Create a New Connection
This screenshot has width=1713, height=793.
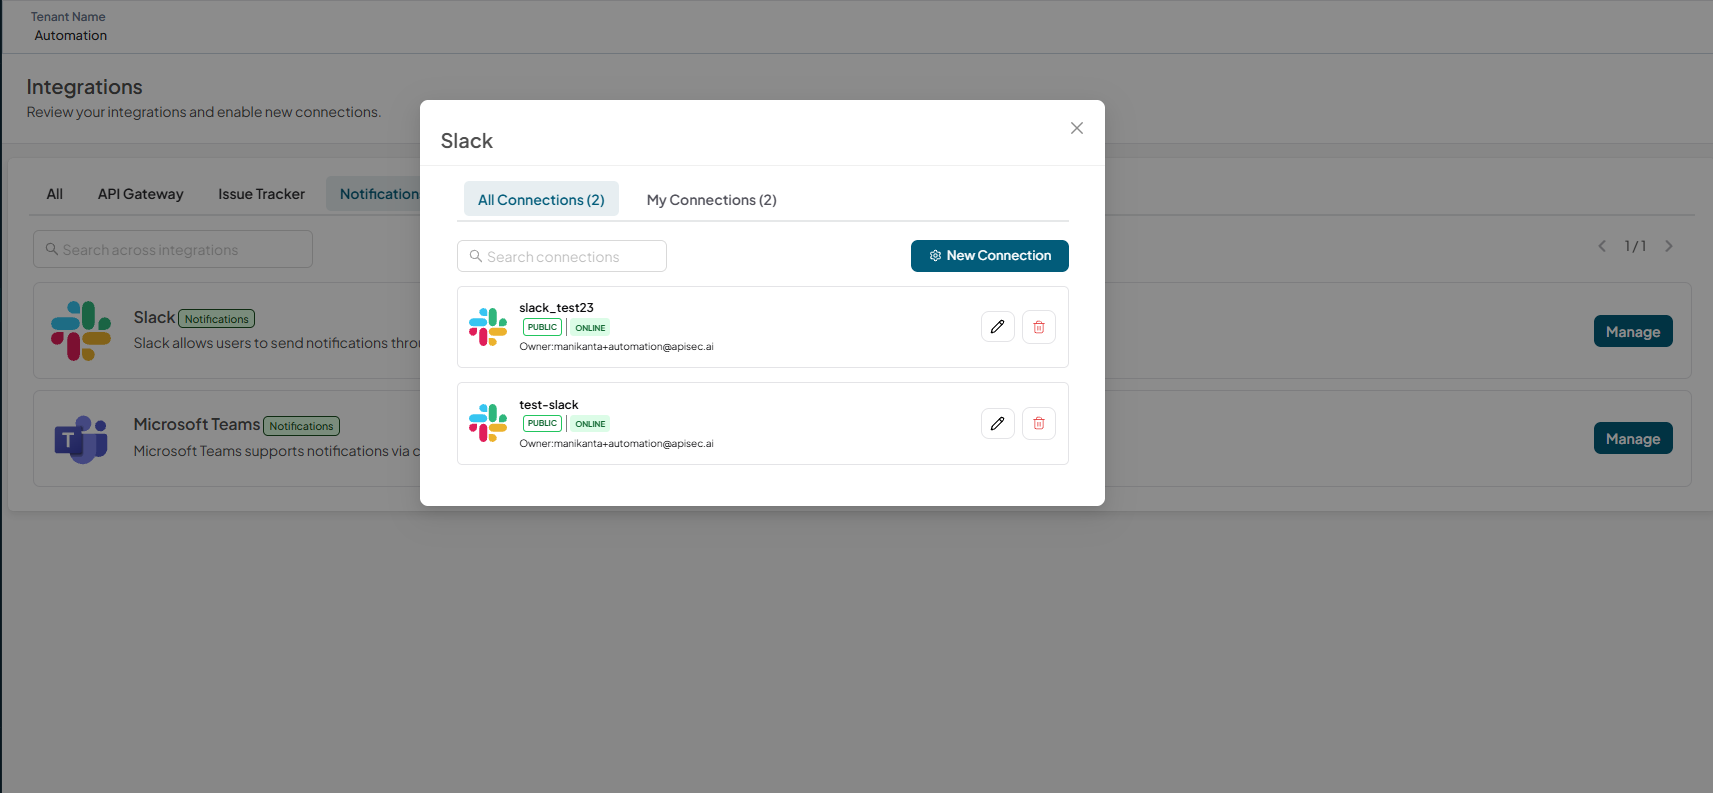click(x=990, y=256)
